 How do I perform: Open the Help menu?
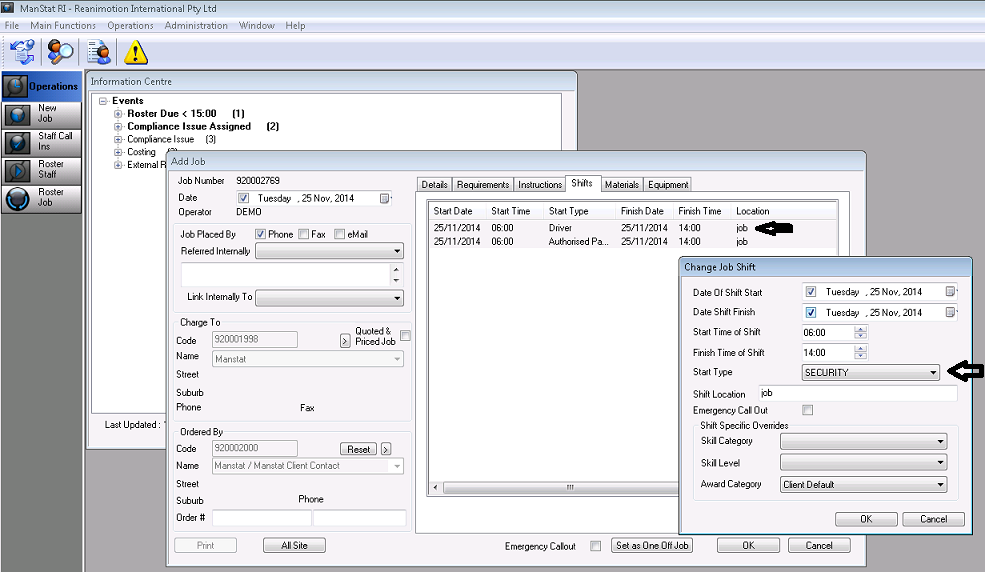(x=295, y=26)
